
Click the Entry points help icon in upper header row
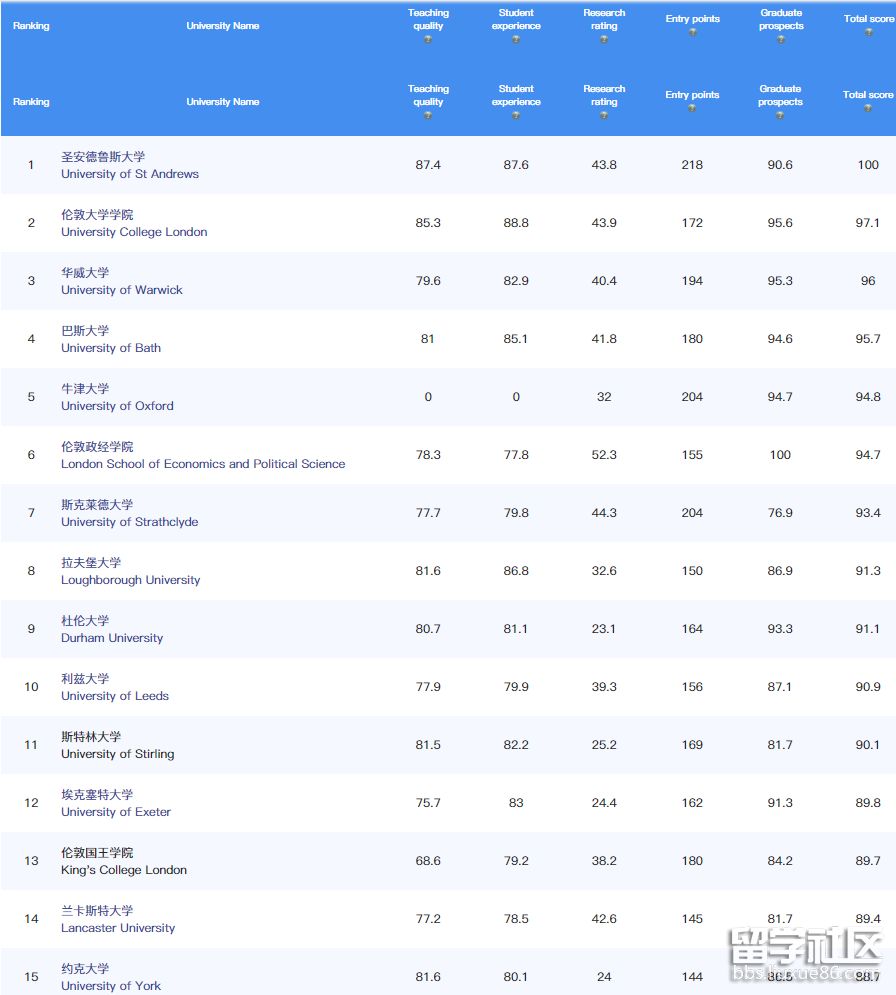692,32
